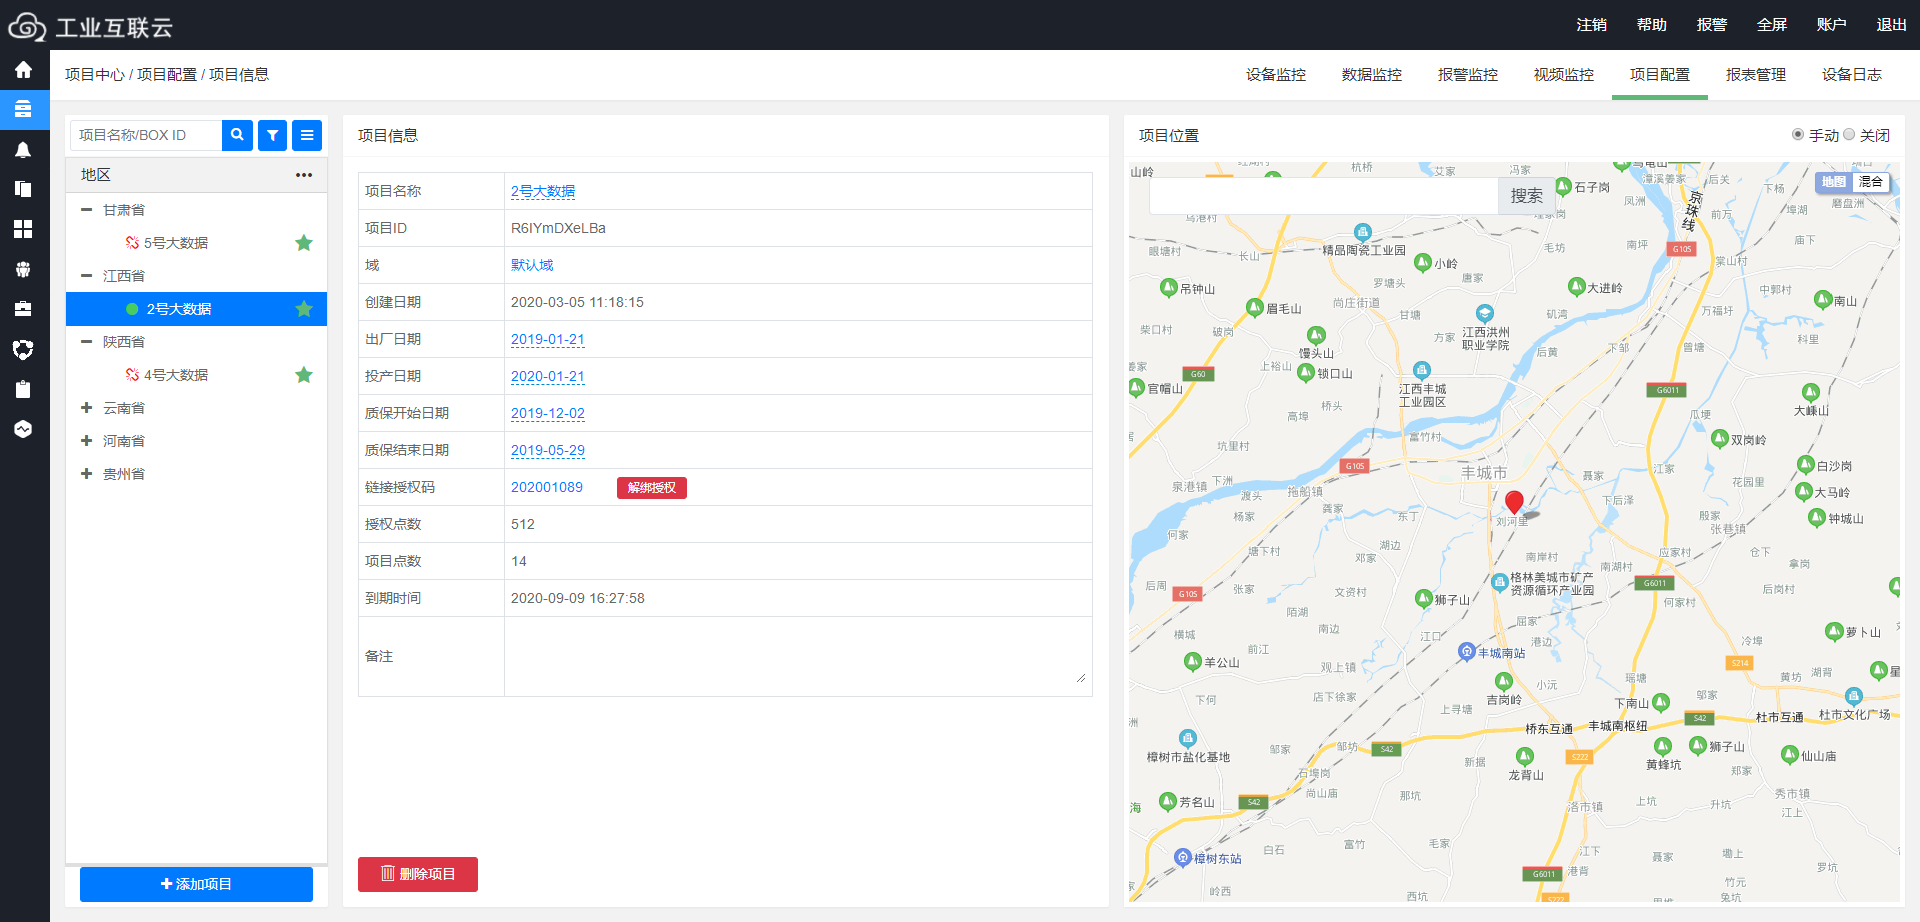Viewport: 1920px width, 922px height.
Task: Open the alarm bell sidebar icon
Action: pyautogui.click(x=23, y=149)
